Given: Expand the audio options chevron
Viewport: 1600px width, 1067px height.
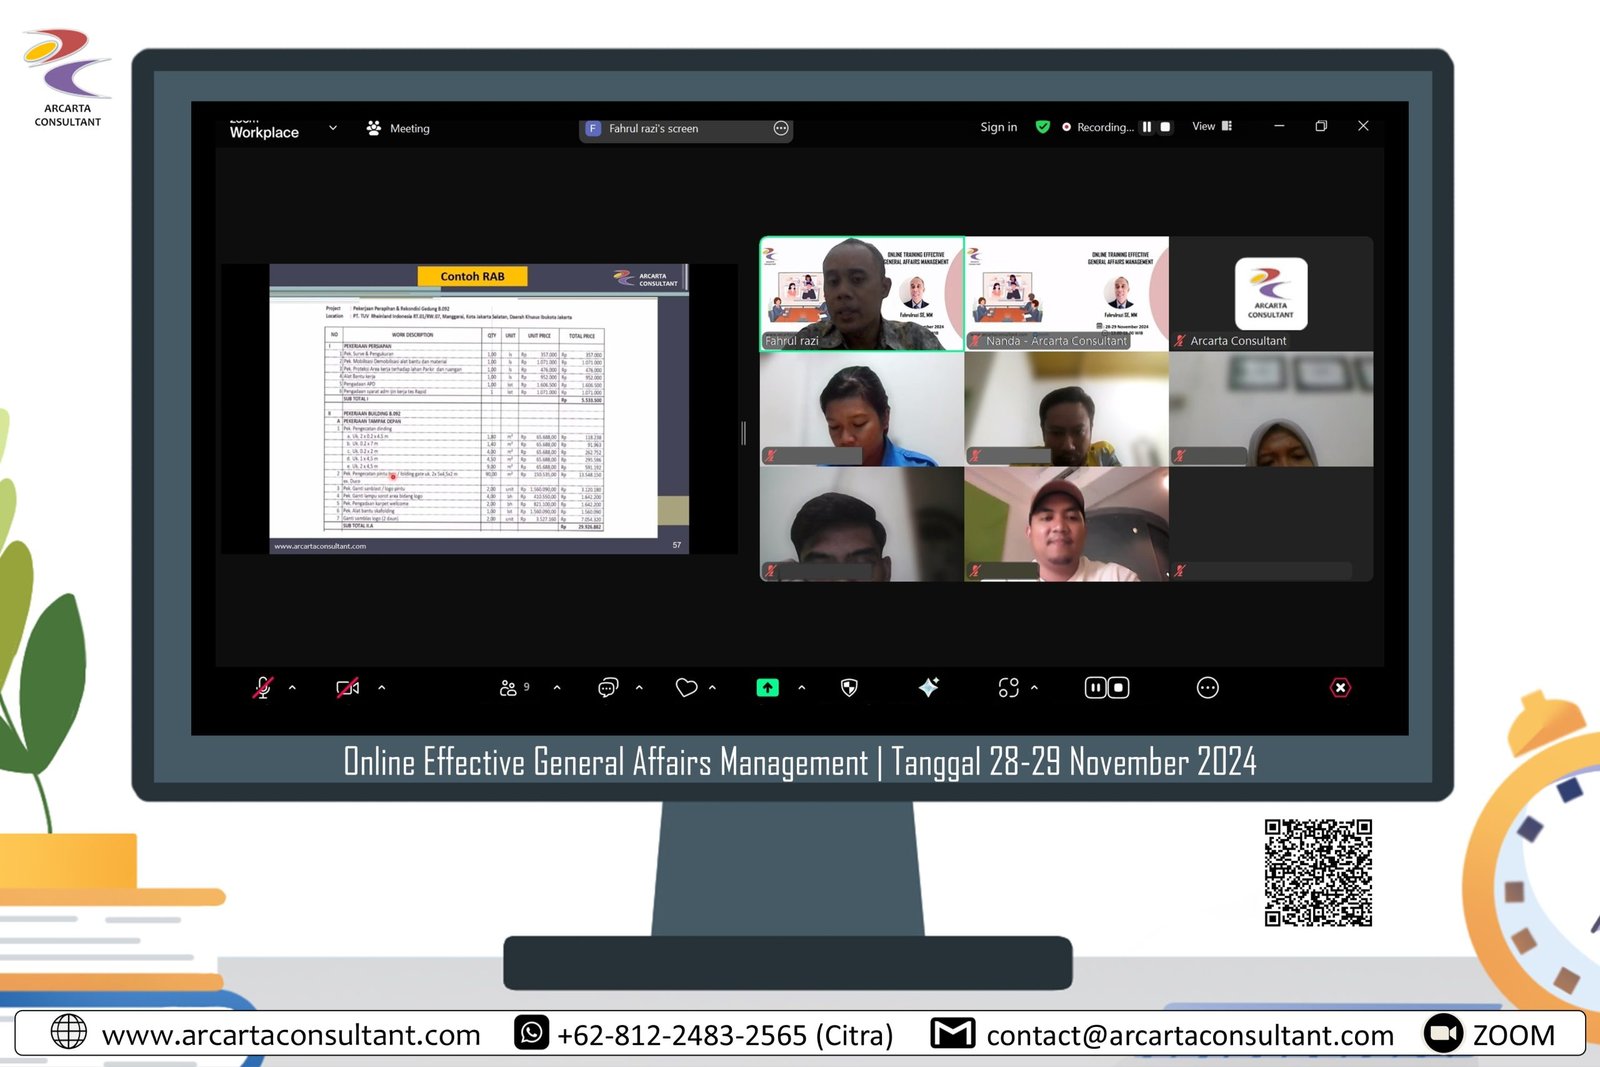Looking at the screenshot, I should click(x=292, y=688).
